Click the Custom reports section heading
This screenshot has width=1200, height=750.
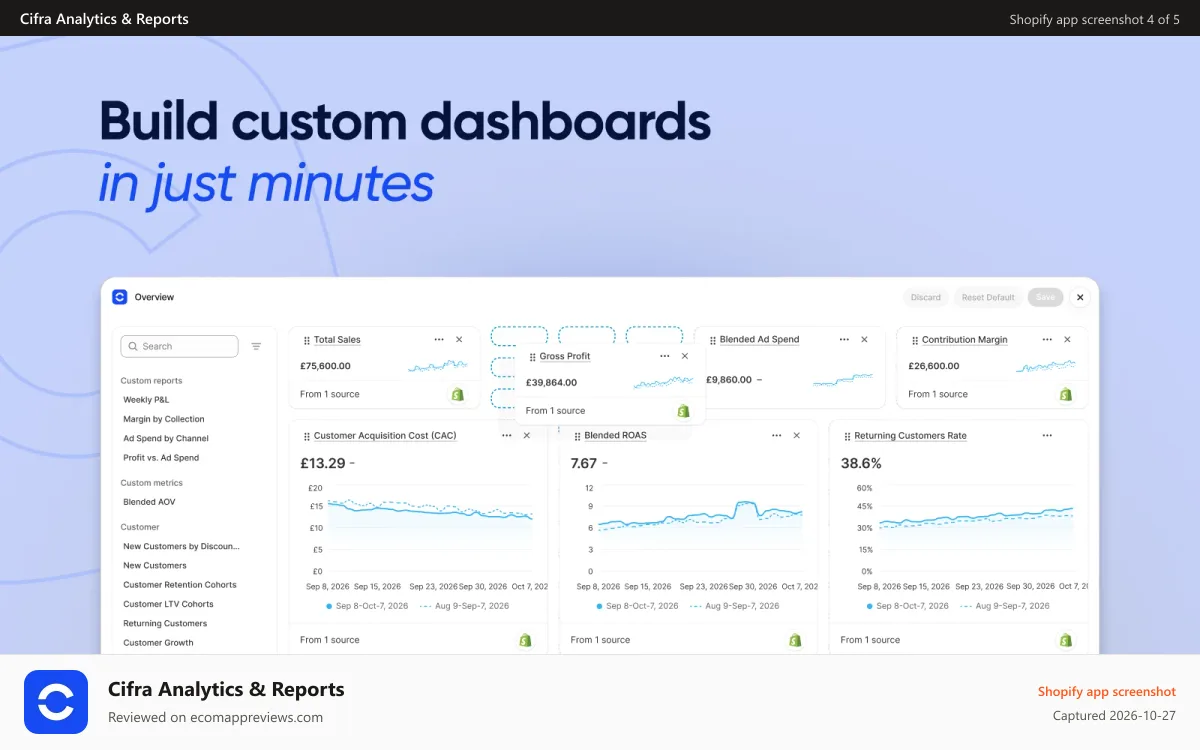tap(151, 381)
